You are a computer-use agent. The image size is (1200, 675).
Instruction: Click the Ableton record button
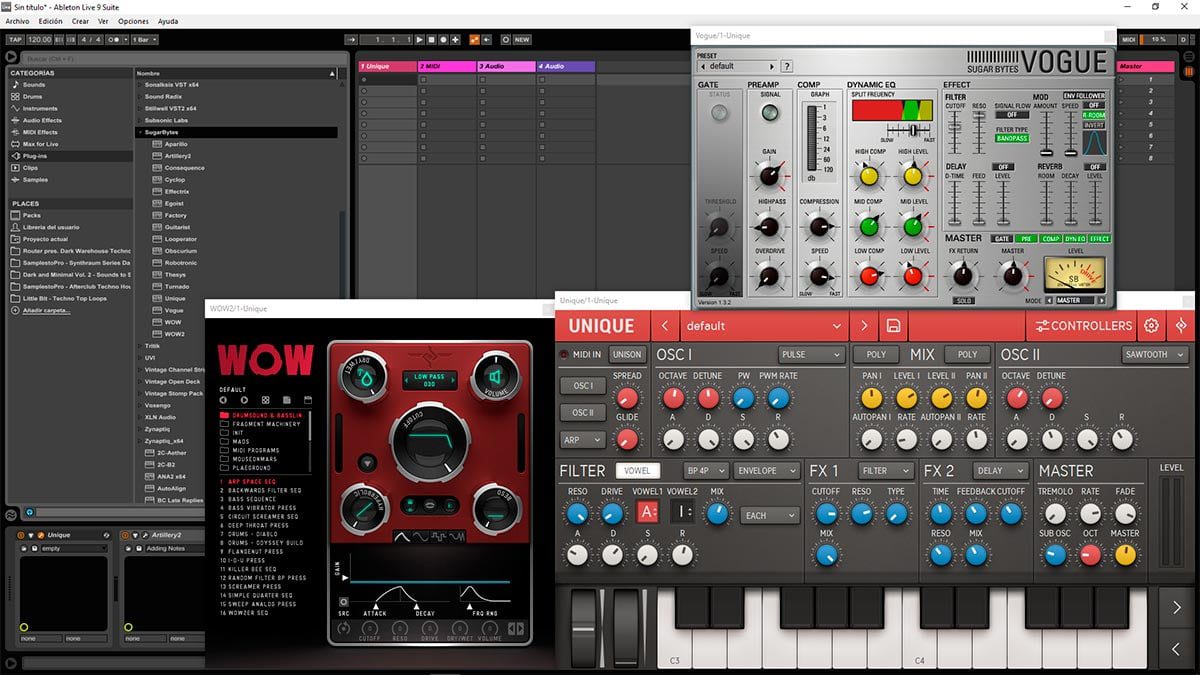point(444,40)
